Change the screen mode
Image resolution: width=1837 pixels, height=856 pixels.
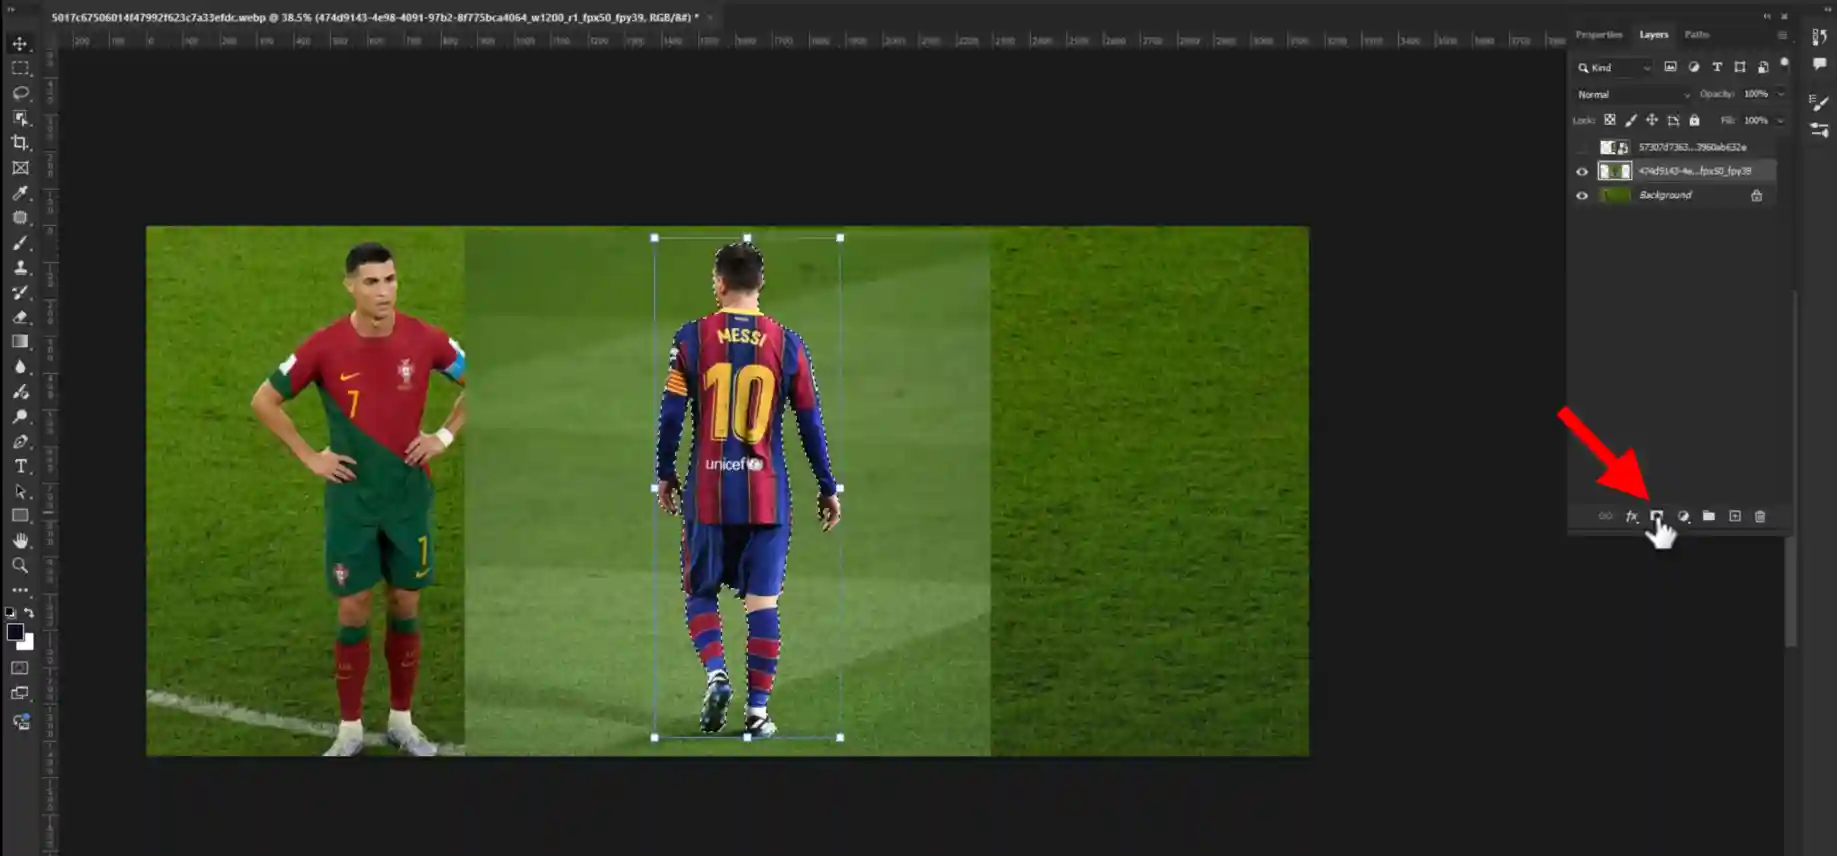pos(20,693)
